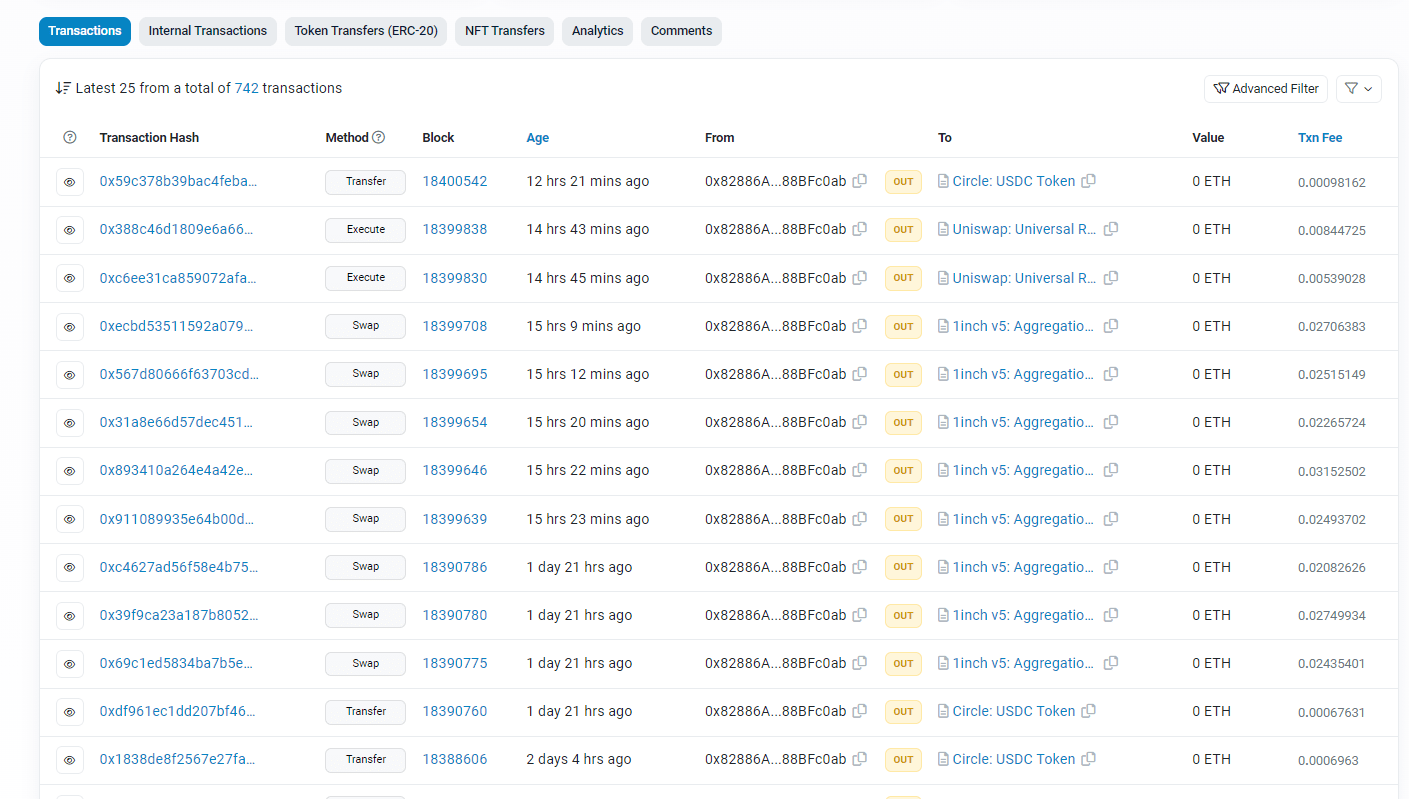The image size is (1409, 799).
Task: Preview transaction 0x31a8e66d57dec451 with eye icon
Action: click(x=70, y=423)
